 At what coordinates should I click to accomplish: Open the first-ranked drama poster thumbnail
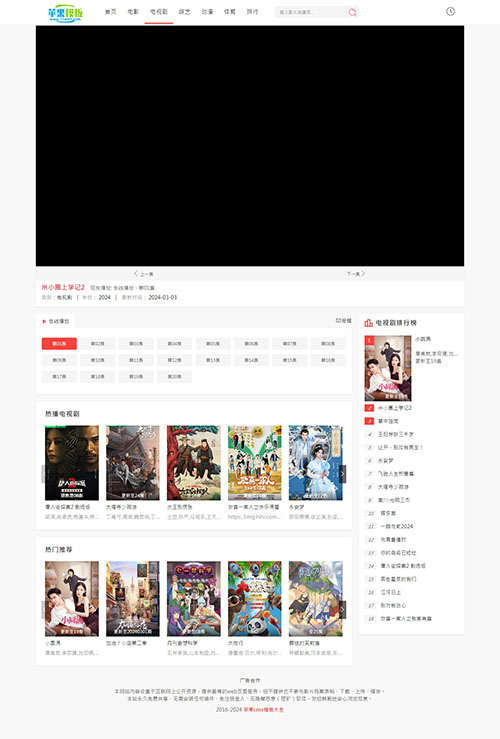click(388, 368)
